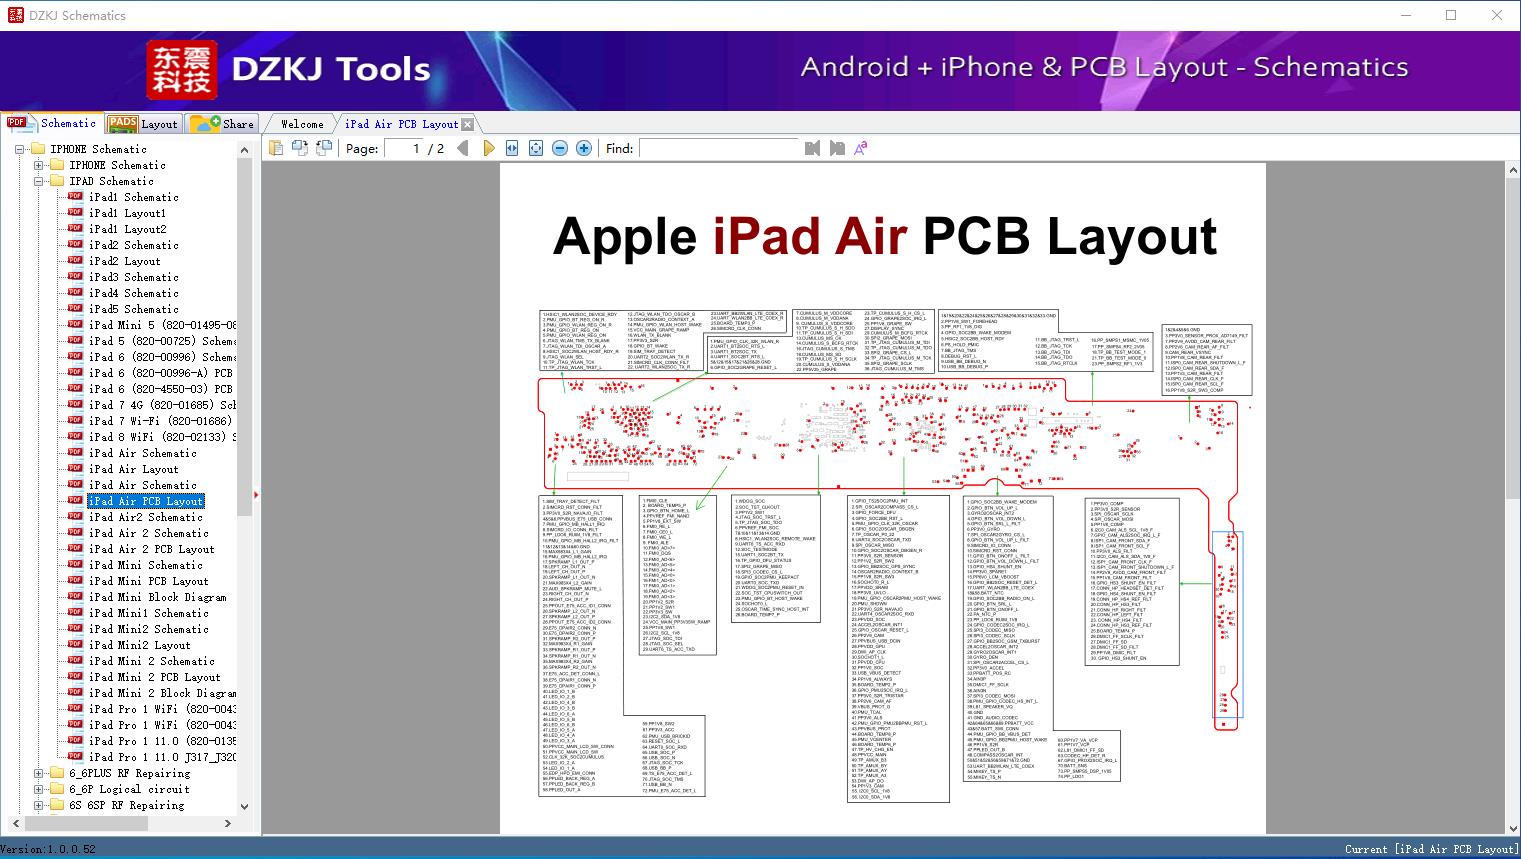Click the find-previous icon near the Find box
The height and width of the screenshot is (859, 1521).
[812, 148]
